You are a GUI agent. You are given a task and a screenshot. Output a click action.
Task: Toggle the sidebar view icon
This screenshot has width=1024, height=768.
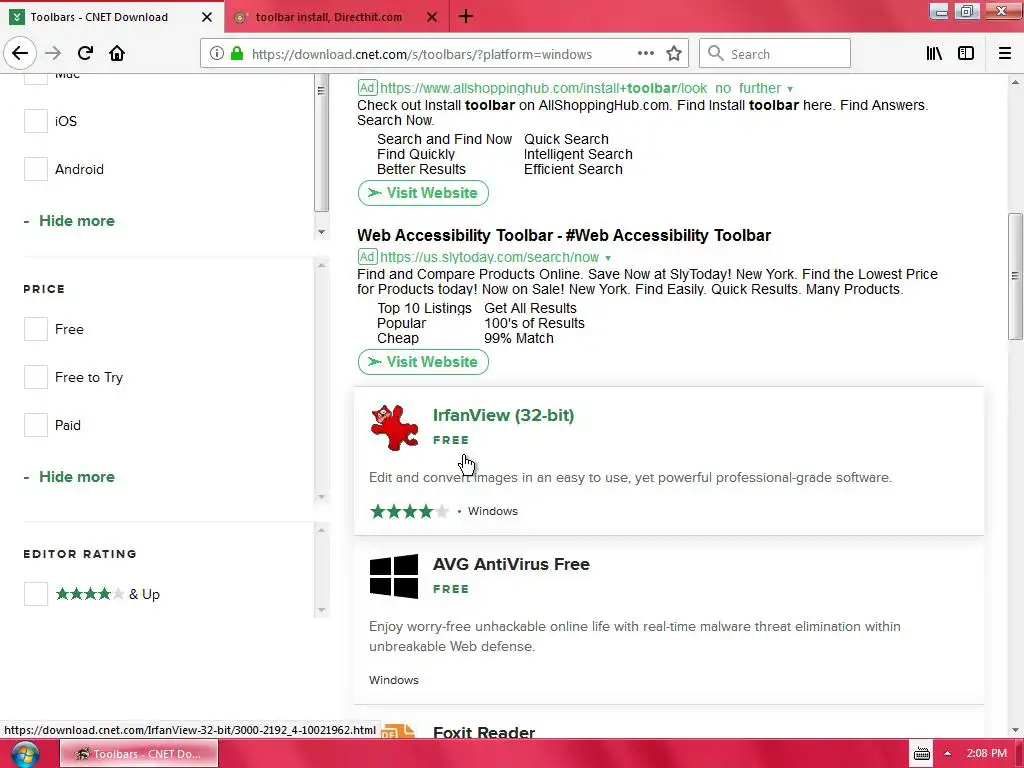point(966,54)
